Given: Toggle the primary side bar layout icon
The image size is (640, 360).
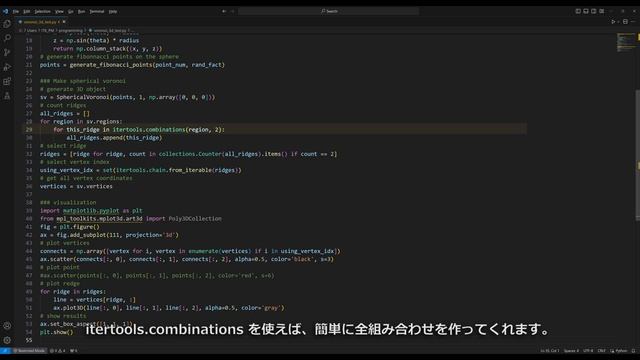Looking at the screenshot, I should (578, 11).
